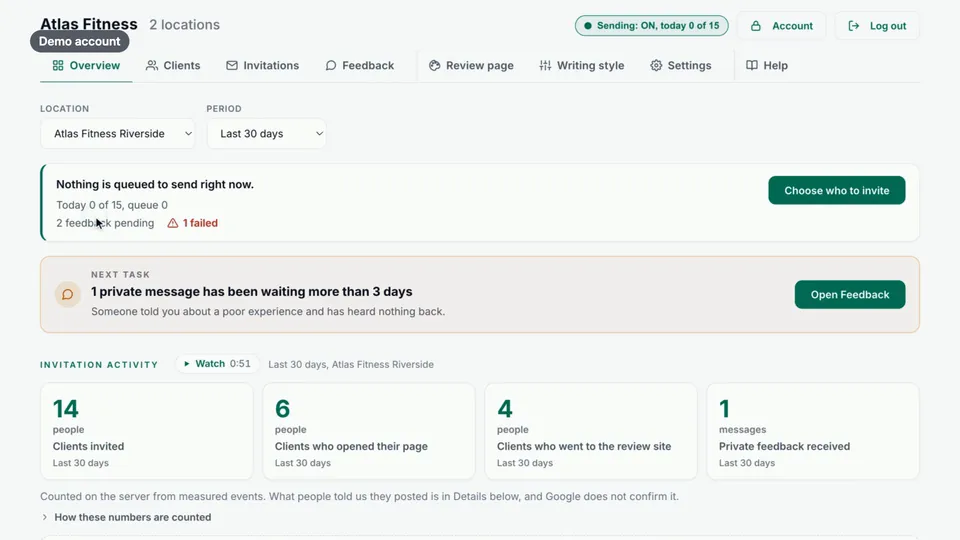Click the Help book icon

pos(752,66)
